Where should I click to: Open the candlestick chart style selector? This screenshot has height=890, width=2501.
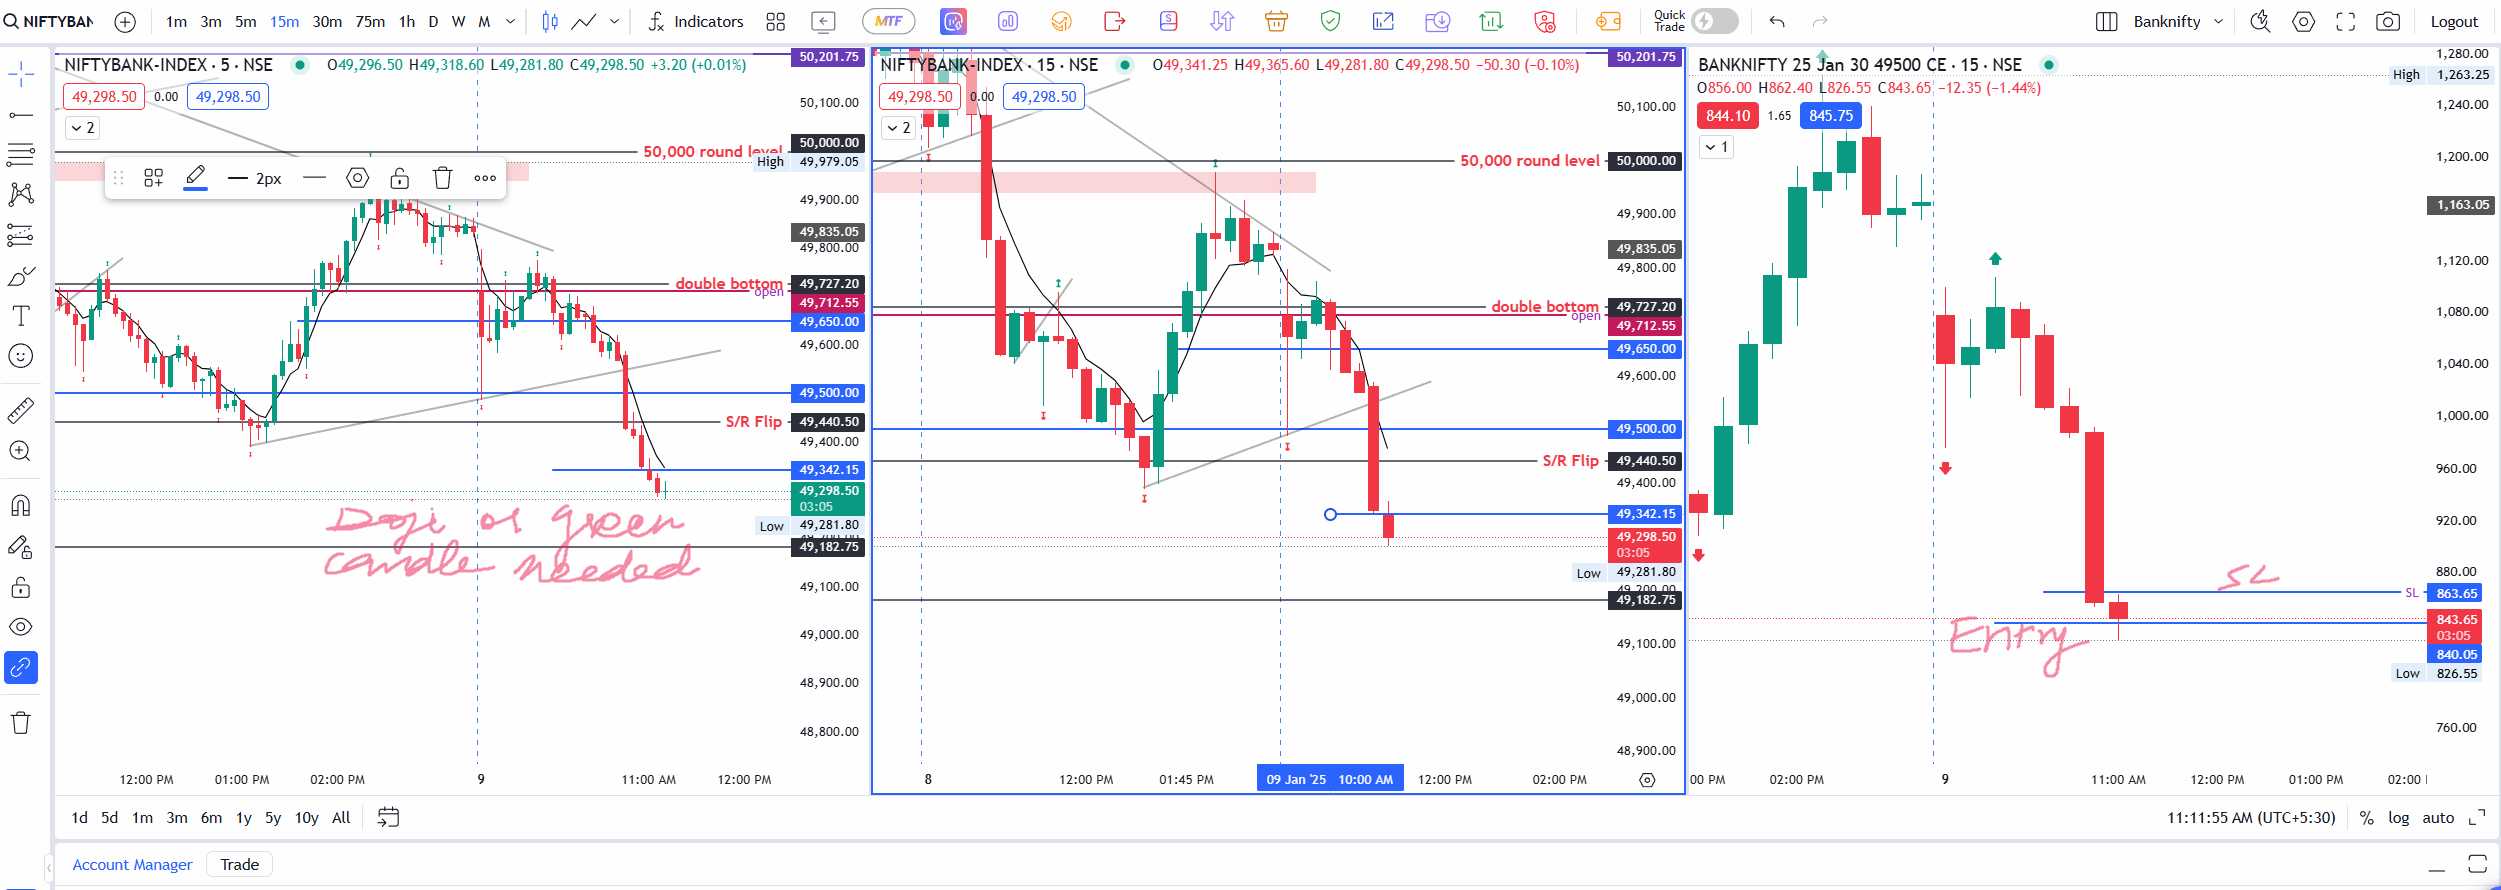click(550, 22)
